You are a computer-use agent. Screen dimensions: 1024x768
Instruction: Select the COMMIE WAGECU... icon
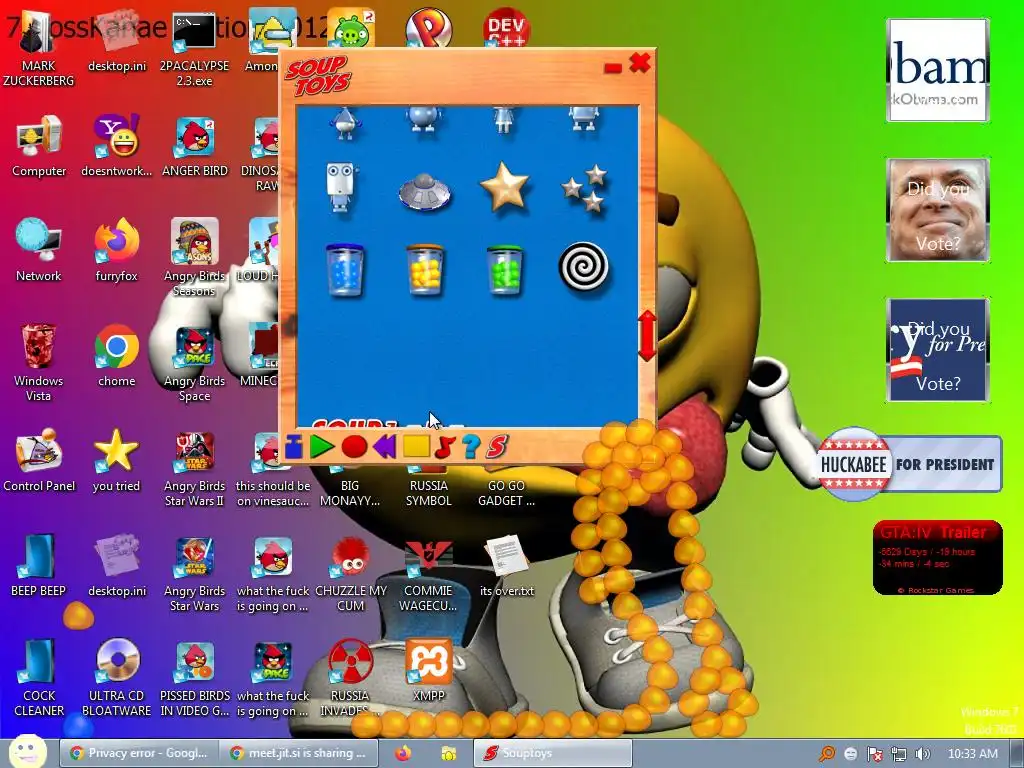(x=428, y=573)
